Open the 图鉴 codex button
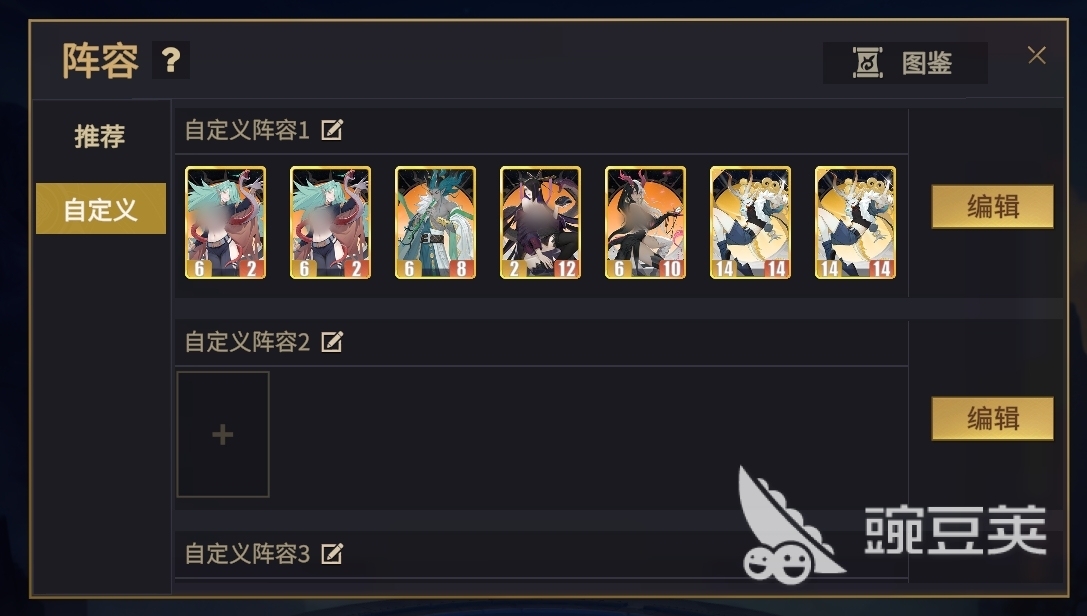The height and width of the screenshot is (616, 1087). [x=905, y=63]
